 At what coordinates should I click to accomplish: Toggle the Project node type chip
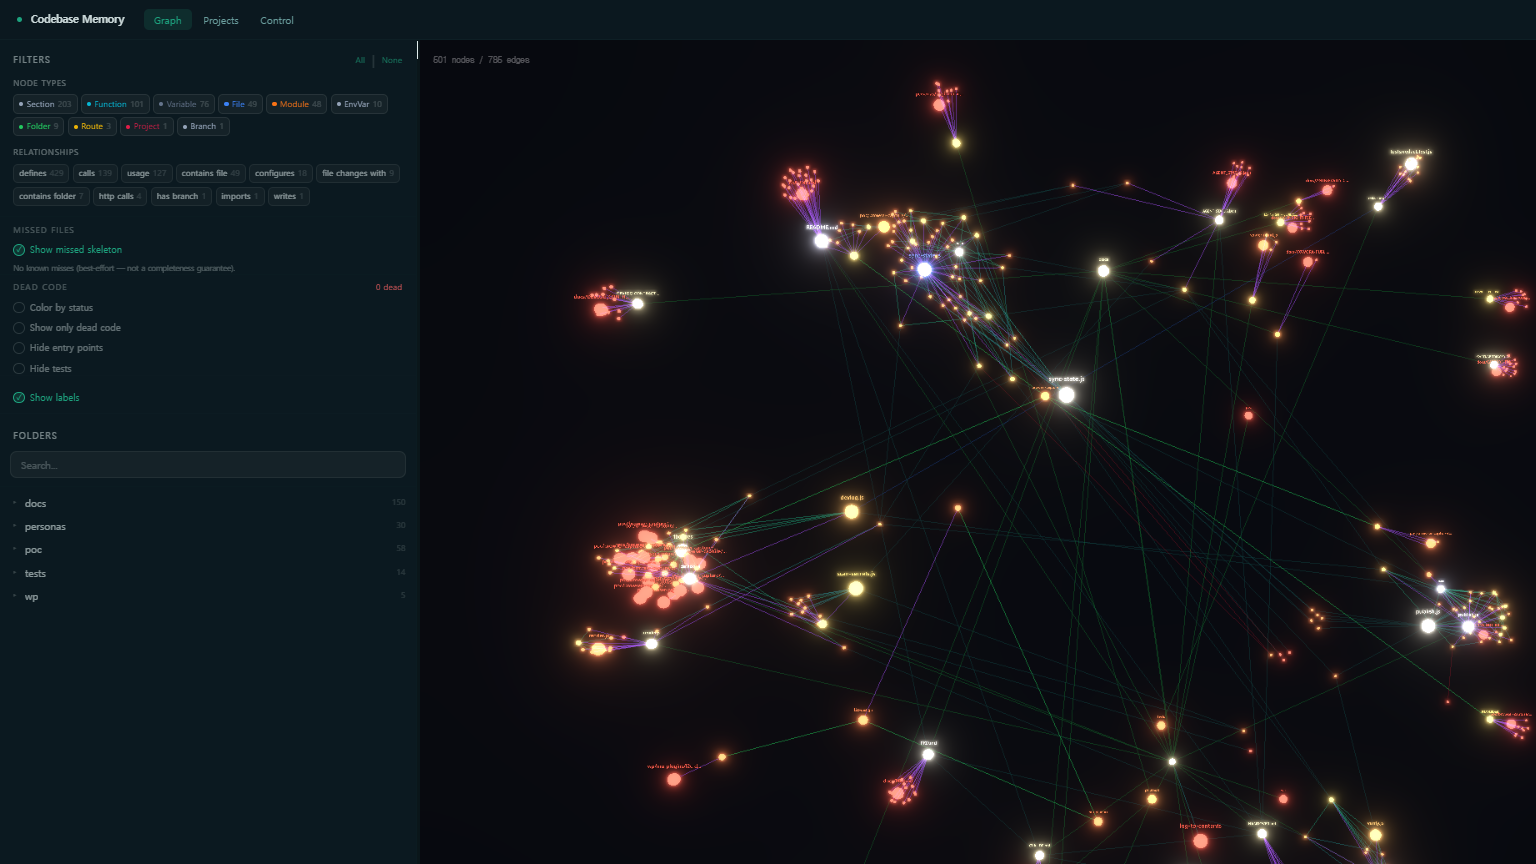[x=146, y=126]
